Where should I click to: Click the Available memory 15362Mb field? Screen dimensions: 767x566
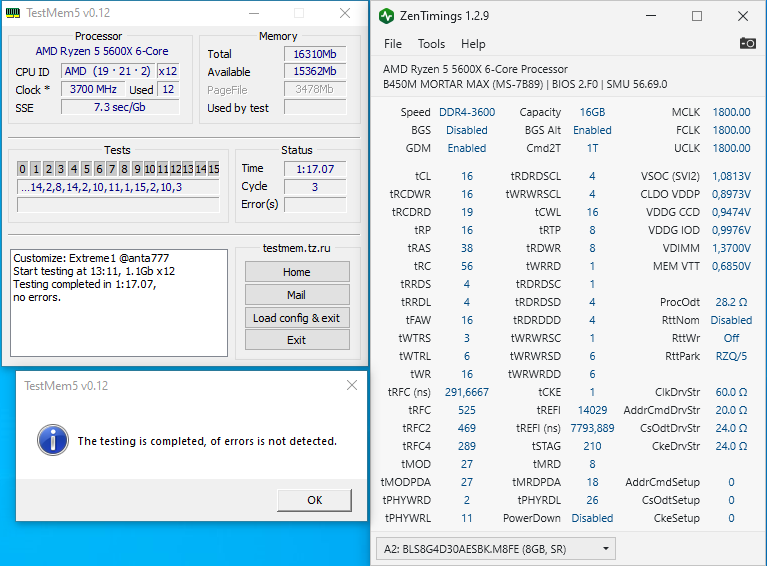click(315, 71)
